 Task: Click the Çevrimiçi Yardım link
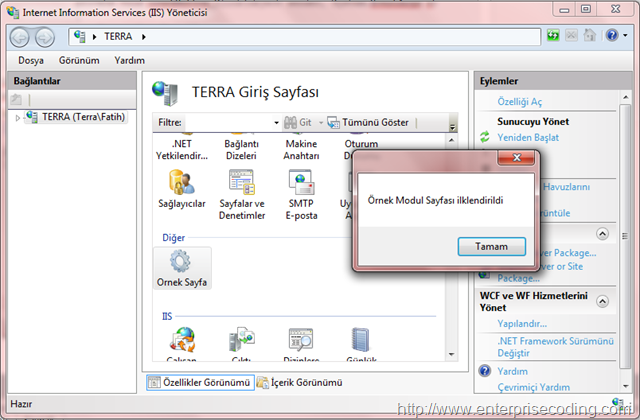[x=533, y=387]
